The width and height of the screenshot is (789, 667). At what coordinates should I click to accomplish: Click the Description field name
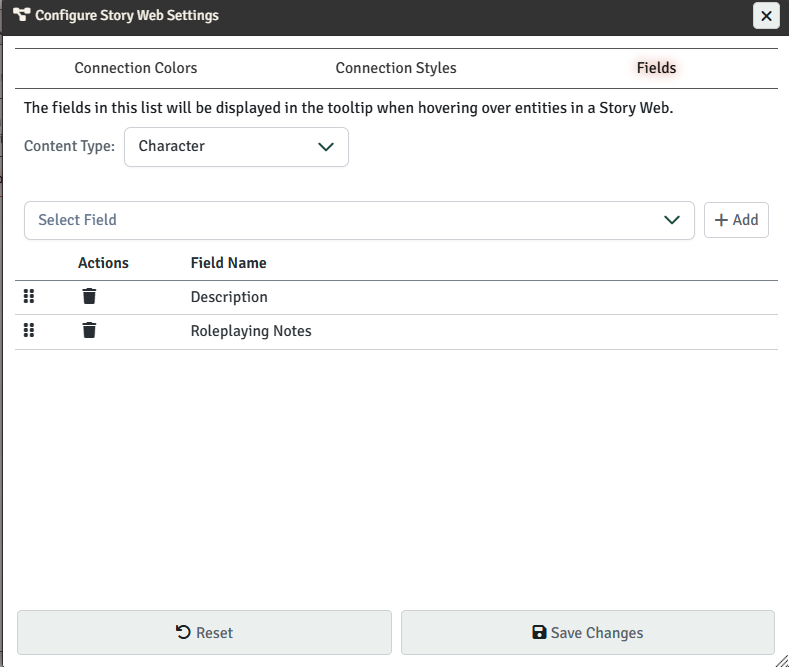pos(229,297)
